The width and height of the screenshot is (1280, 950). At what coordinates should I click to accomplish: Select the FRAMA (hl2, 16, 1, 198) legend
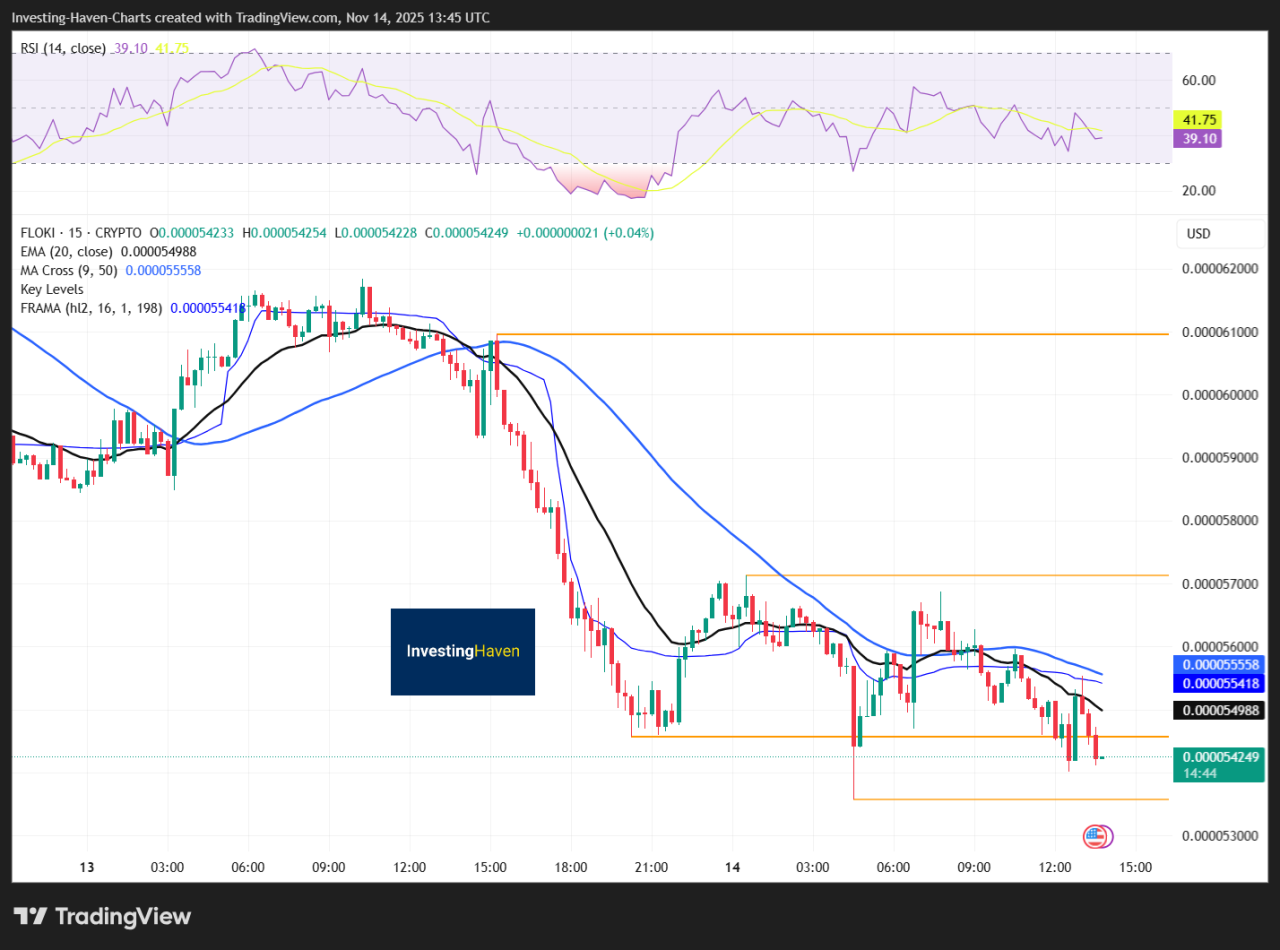click(x=92, y=308)
